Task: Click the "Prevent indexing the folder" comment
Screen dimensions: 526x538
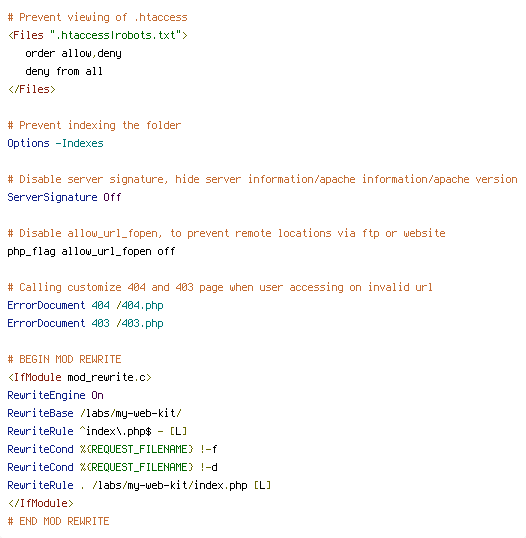Action: pyautogui.click(x=94, y=125)
